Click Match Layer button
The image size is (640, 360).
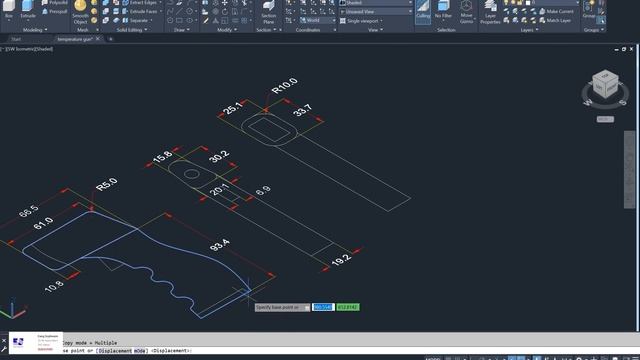coord(555,20)
